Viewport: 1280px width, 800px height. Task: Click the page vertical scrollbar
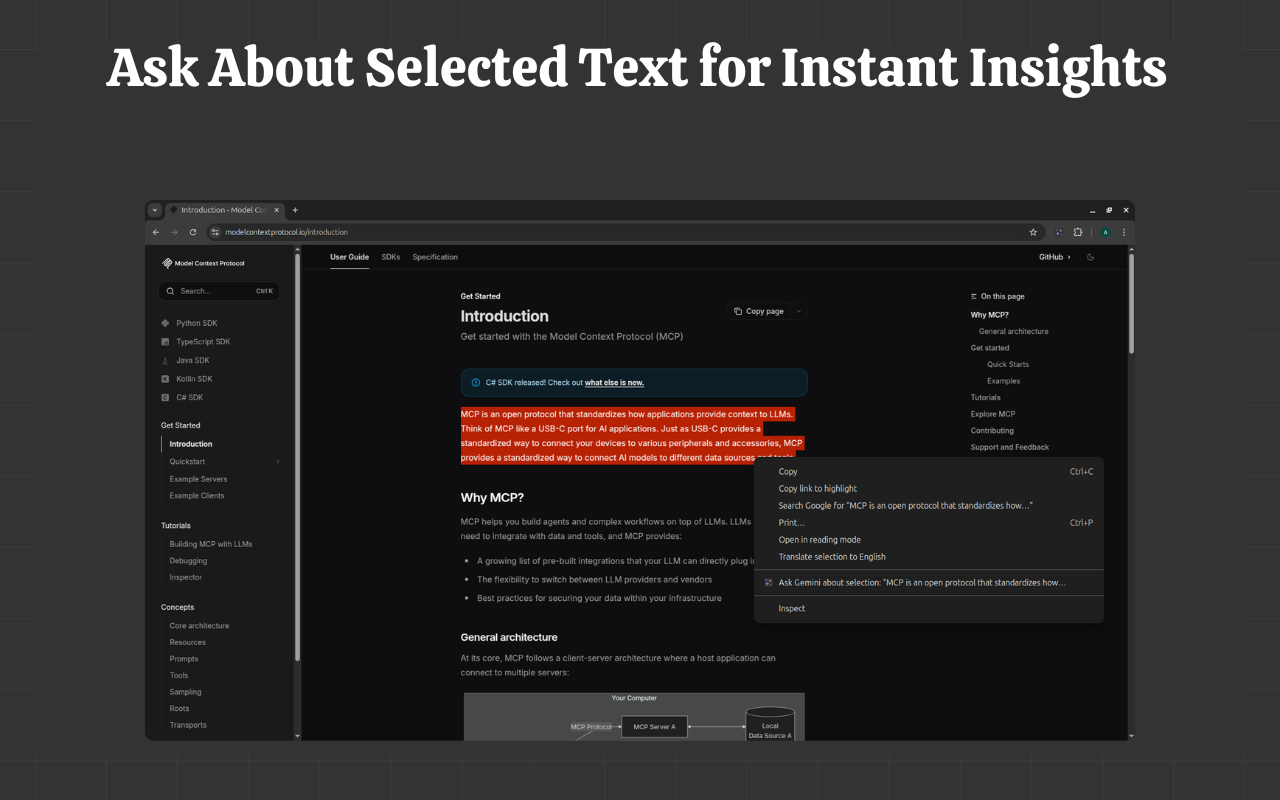pos(1131,303)
